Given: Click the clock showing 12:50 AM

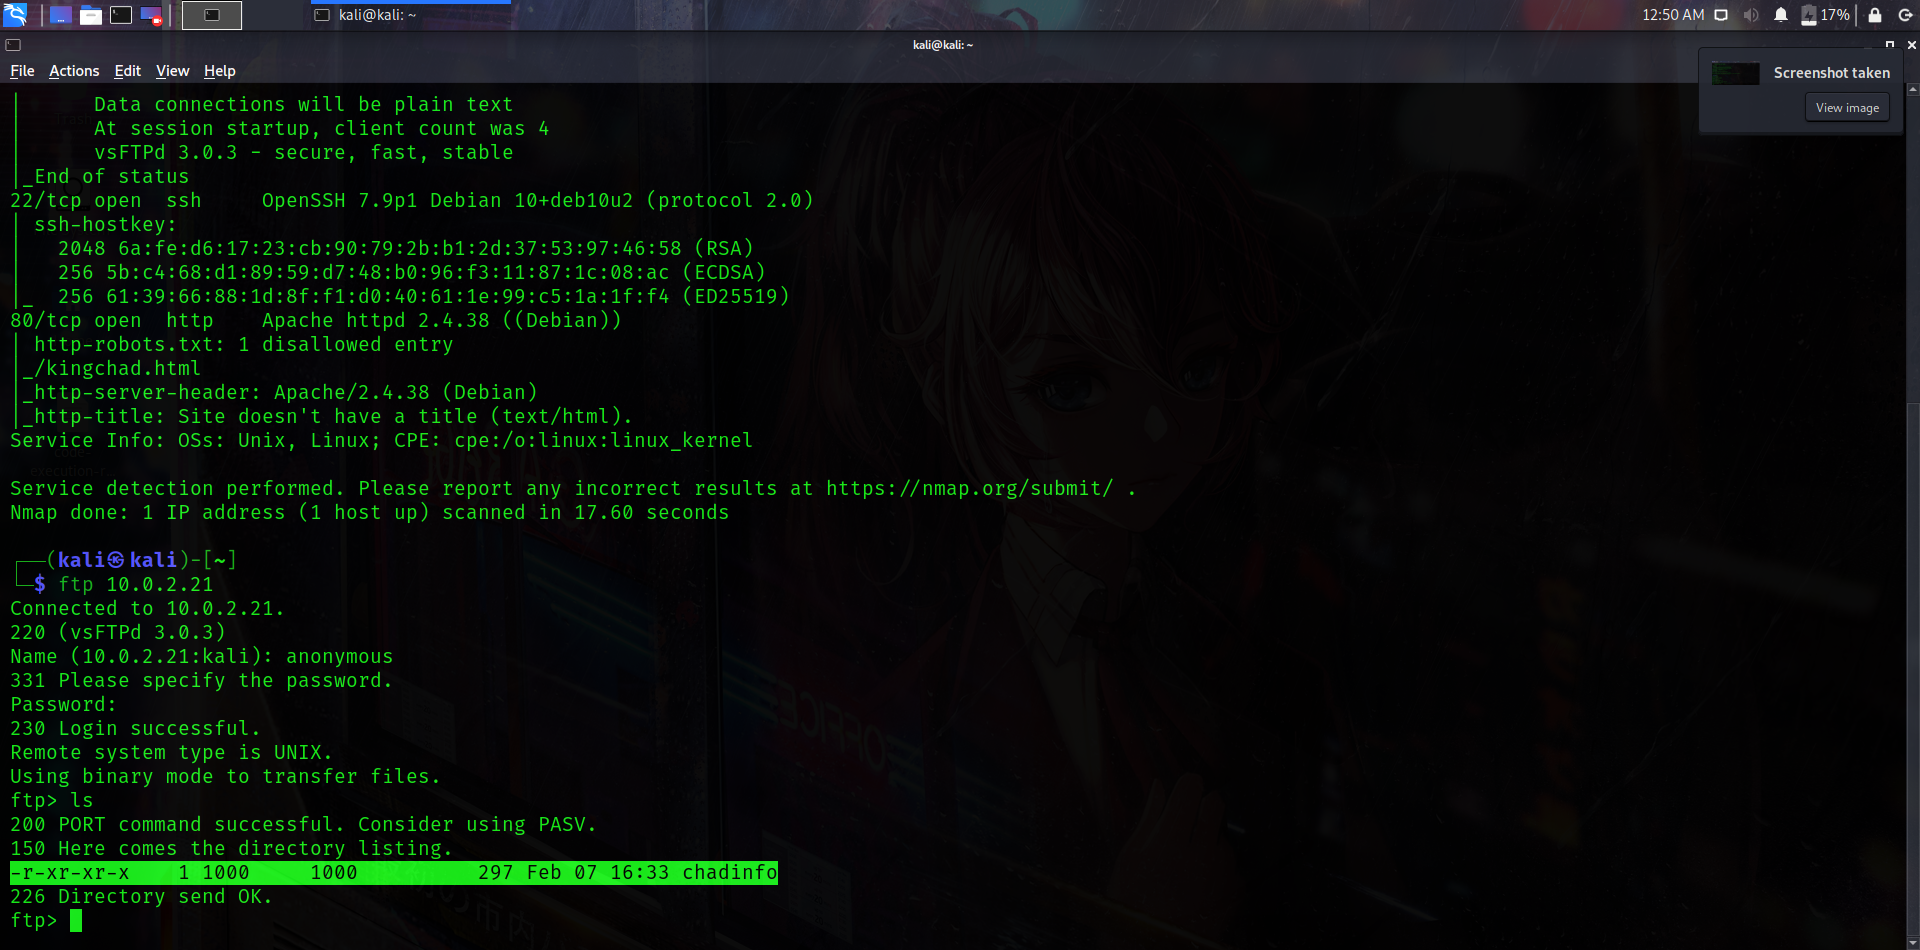Looking at the screenshot, I should point(1673,15).
